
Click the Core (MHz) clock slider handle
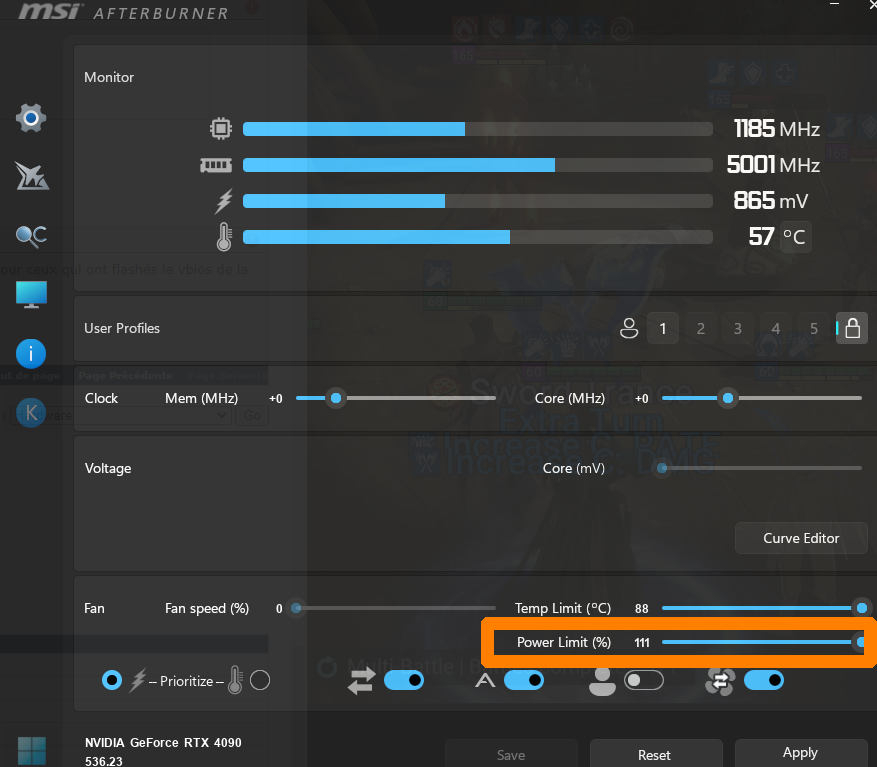(728, 398)
